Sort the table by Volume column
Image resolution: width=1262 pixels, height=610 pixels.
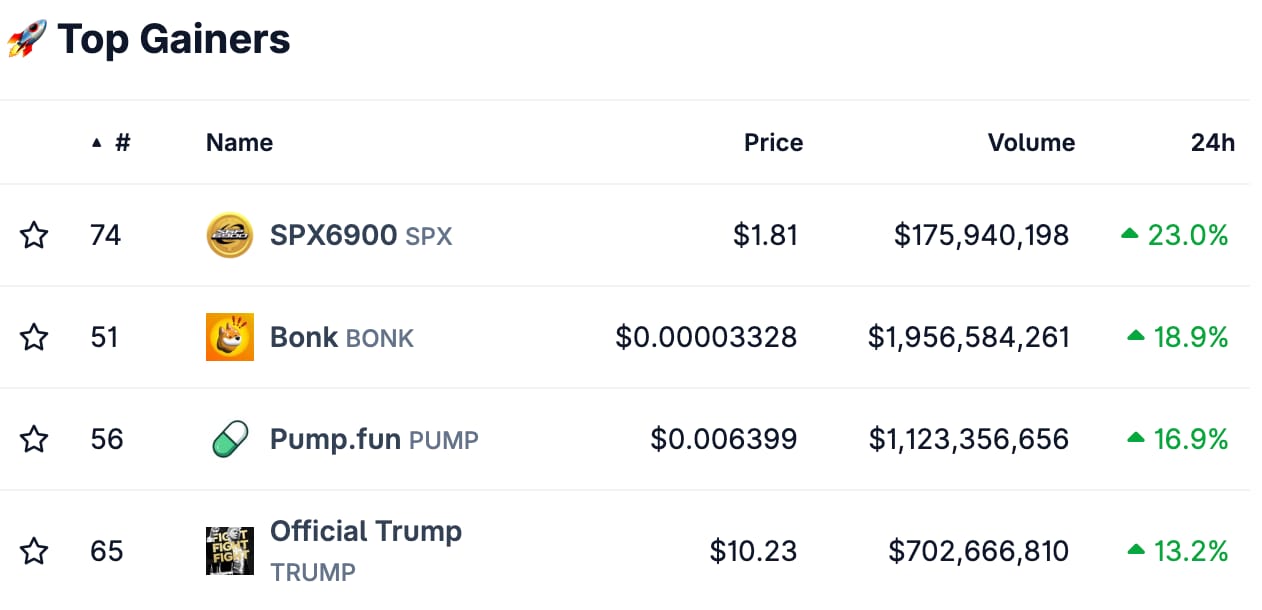pyautogui.click(x=1031, y=143)
